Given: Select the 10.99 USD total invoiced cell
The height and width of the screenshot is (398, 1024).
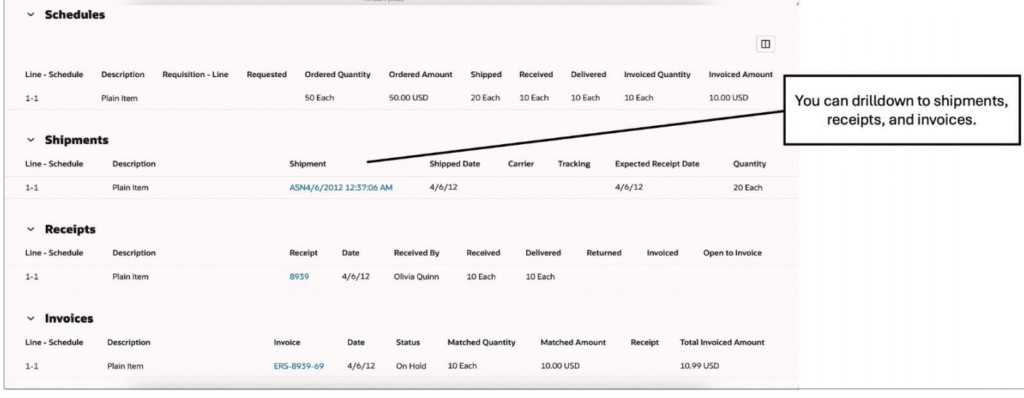Looking at the screenshot, I should [699, 366].
